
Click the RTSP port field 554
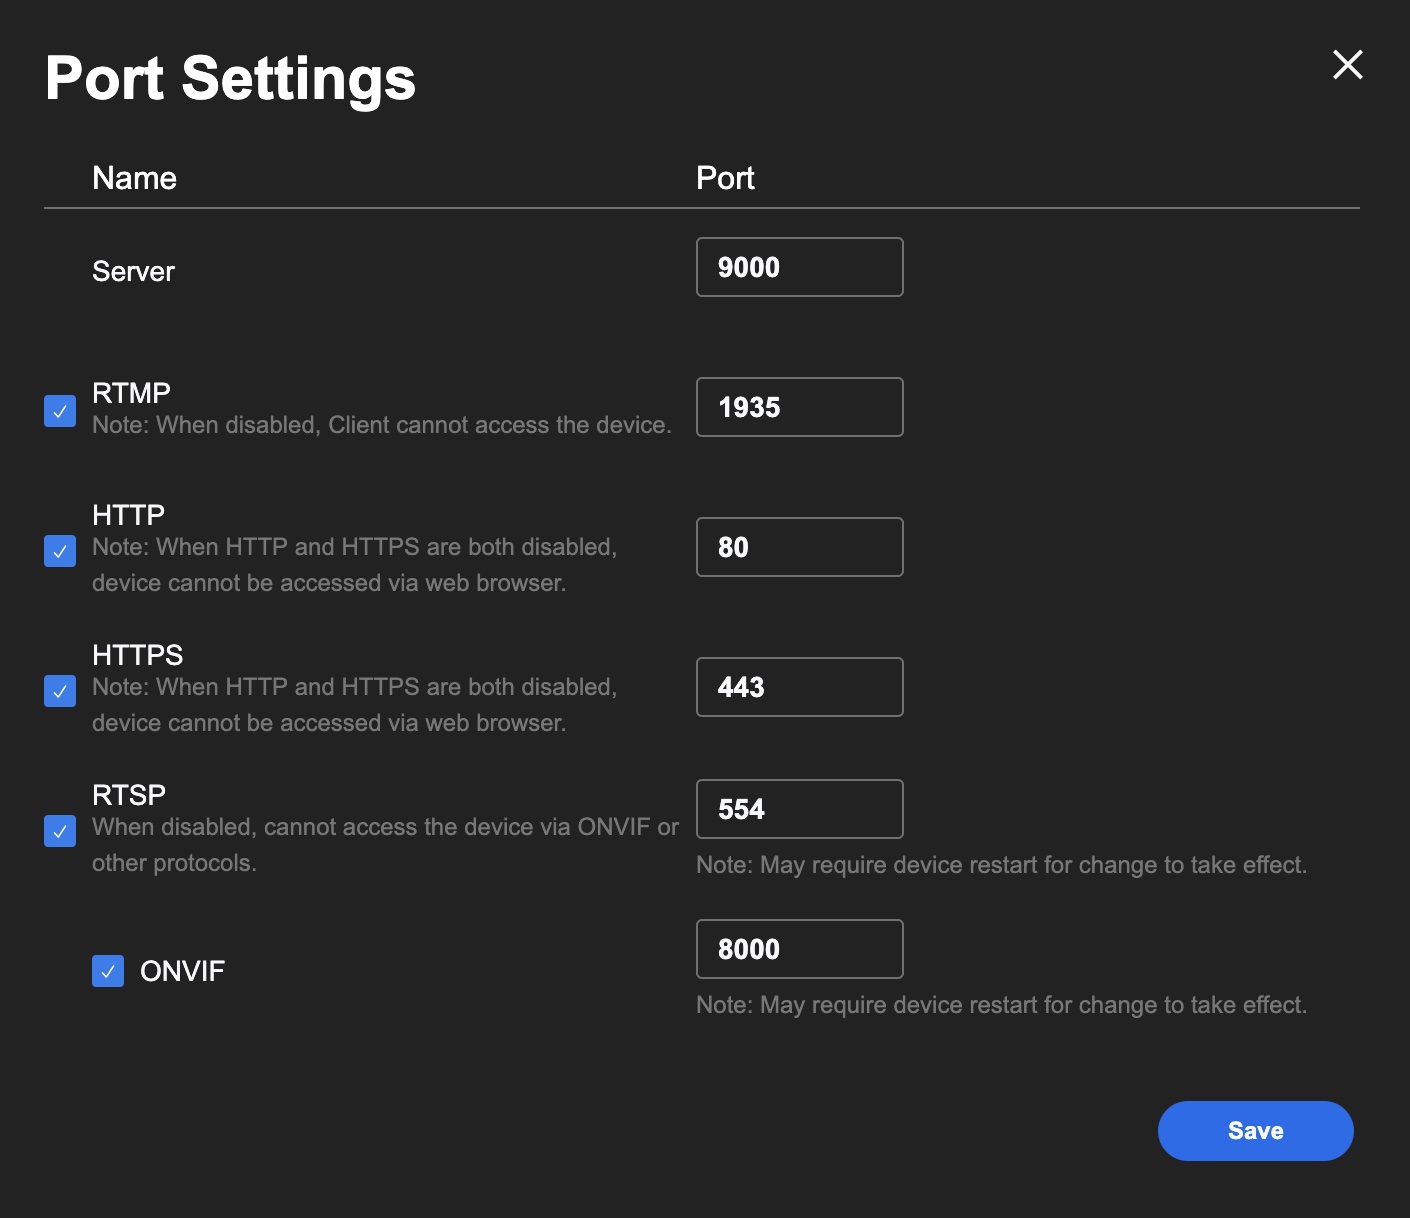point(800,809)
